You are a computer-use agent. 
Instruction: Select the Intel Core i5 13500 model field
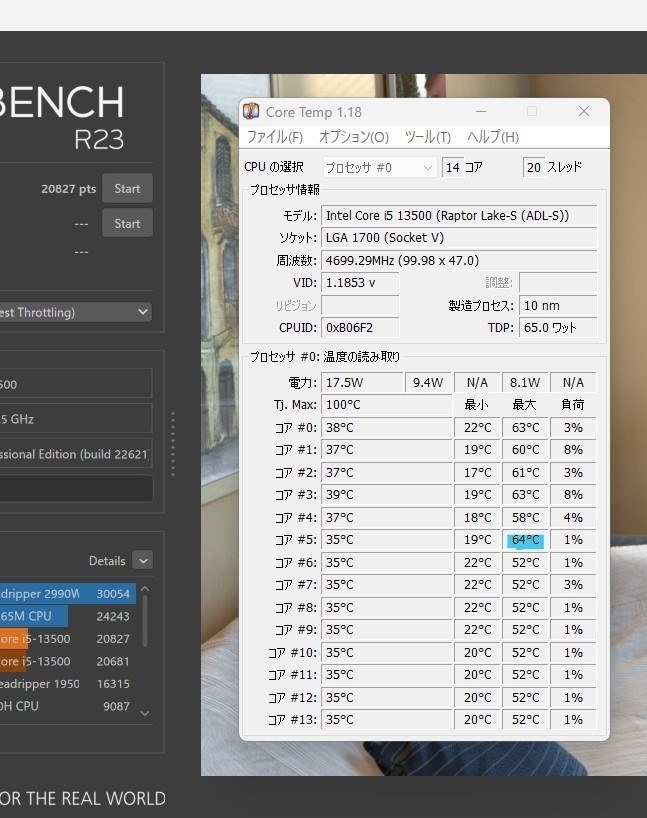[459, 215]
